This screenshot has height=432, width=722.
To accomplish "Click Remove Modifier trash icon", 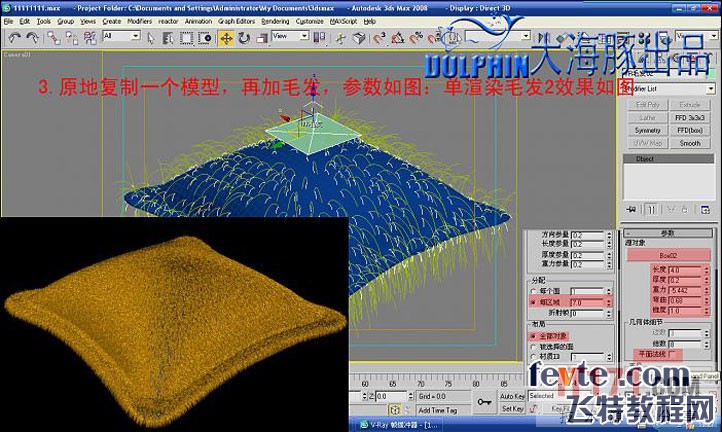I will (x=685, y=210).
